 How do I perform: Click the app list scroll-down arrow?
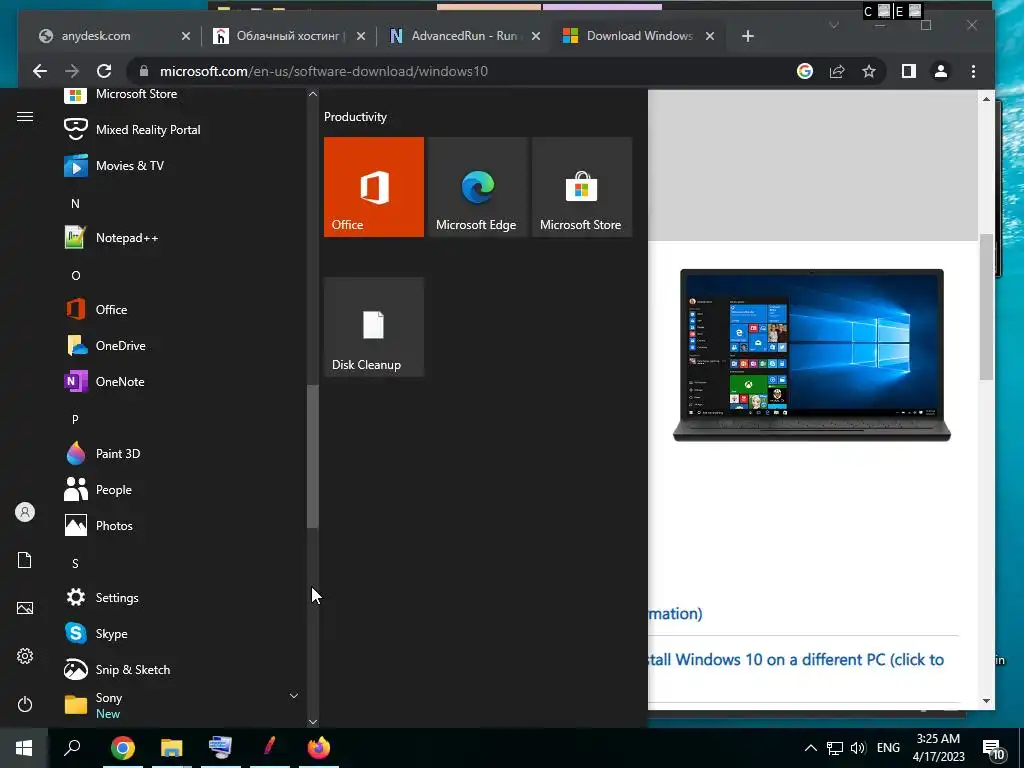pyautogui.click(x=313, y=722)
